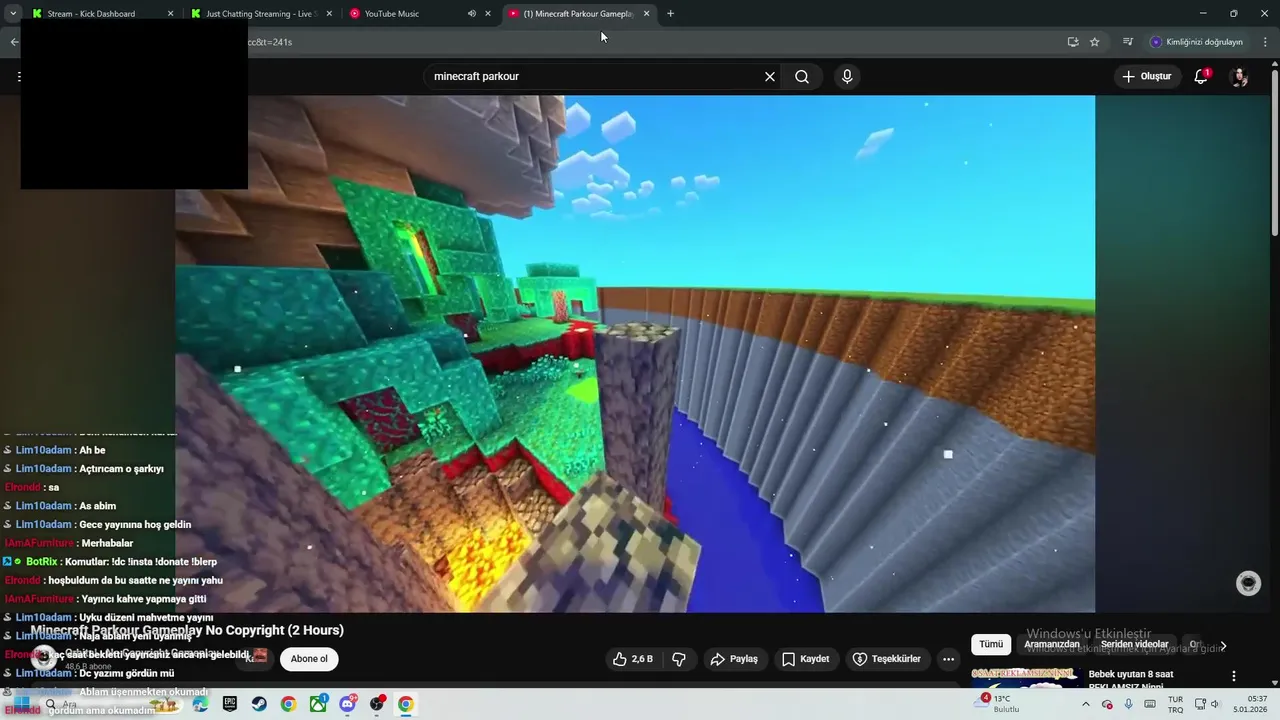Click the Oluştur create button

coord(1146,76)
